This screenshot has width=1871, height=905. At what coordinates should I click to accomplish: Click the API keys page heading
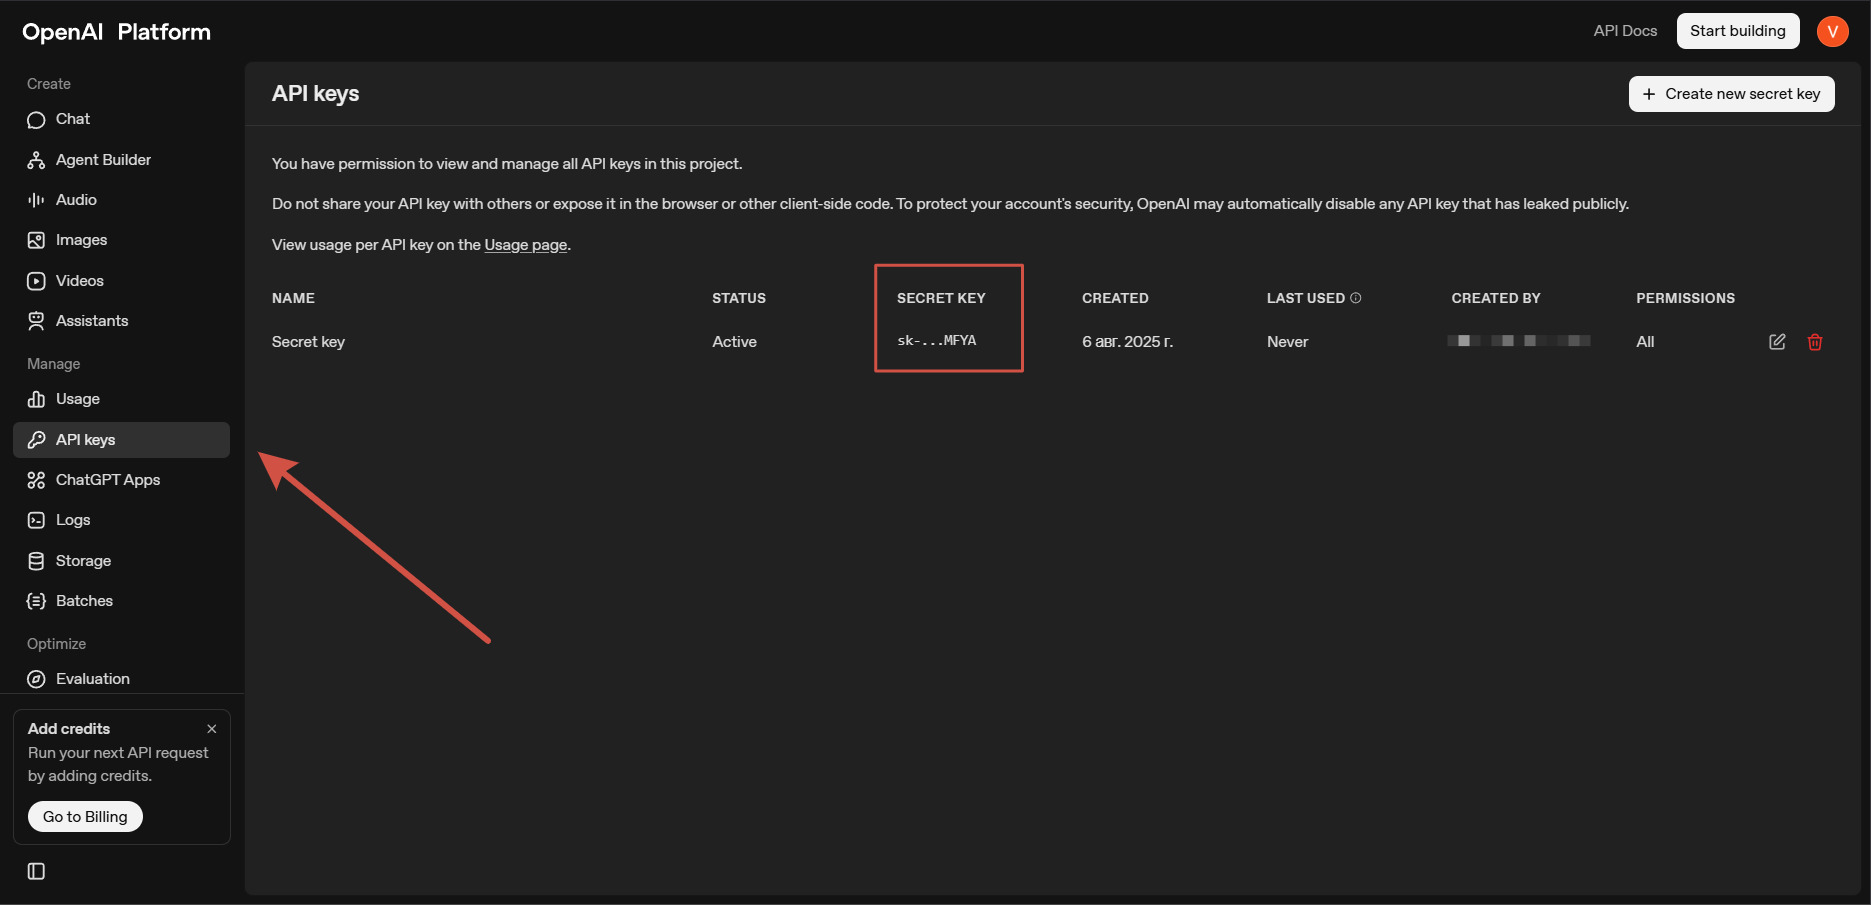click(316, 94)
